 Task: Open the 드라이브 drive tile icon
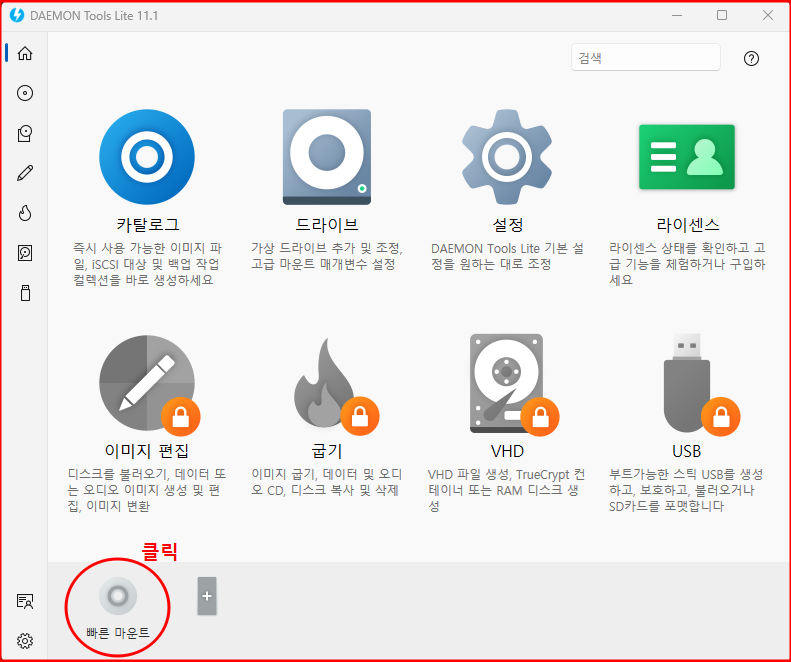coord(327,157)
